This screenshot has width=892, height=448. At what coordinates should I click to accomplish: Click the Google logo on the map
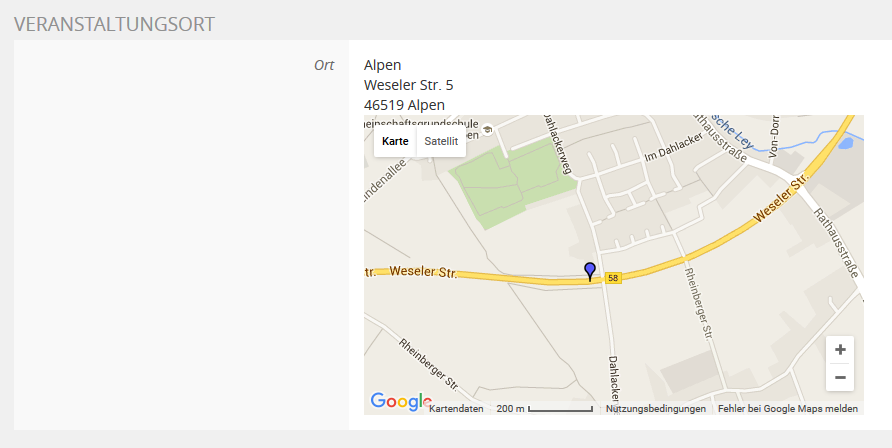click(400, 402)
